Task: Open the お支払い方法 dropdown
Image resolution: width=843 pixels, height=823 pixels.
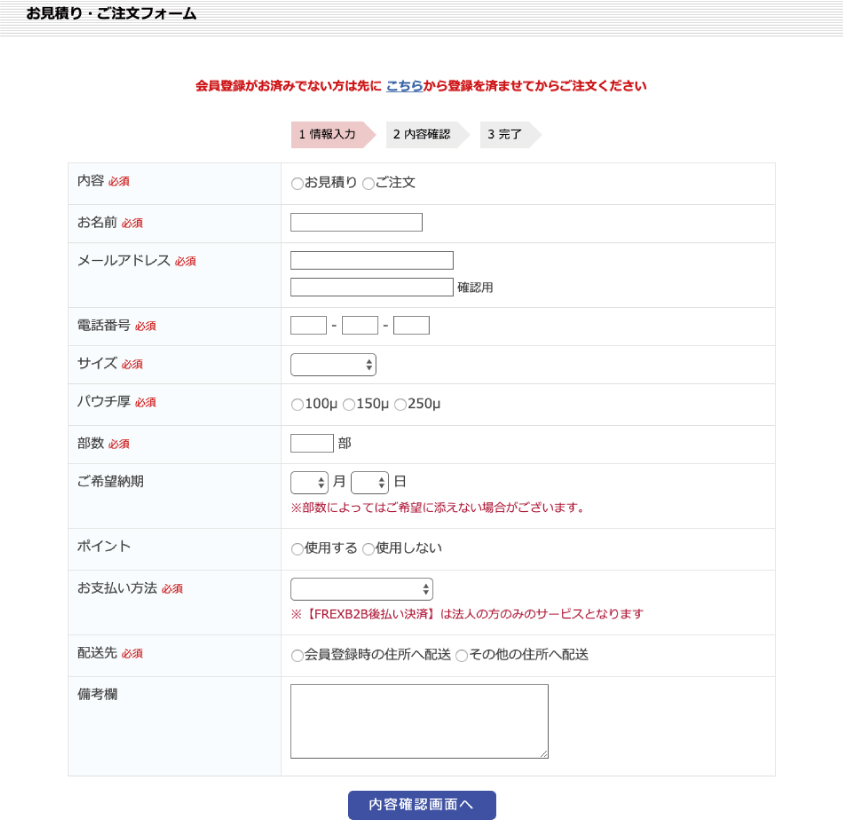Action: tap(361, 589)
